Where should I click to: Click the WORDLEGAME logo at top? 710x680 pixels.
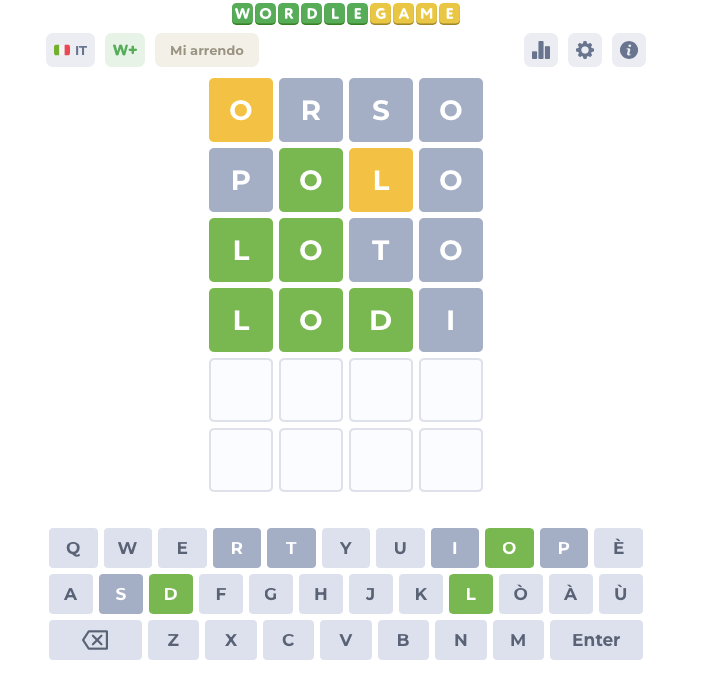(x=346, y=13)
